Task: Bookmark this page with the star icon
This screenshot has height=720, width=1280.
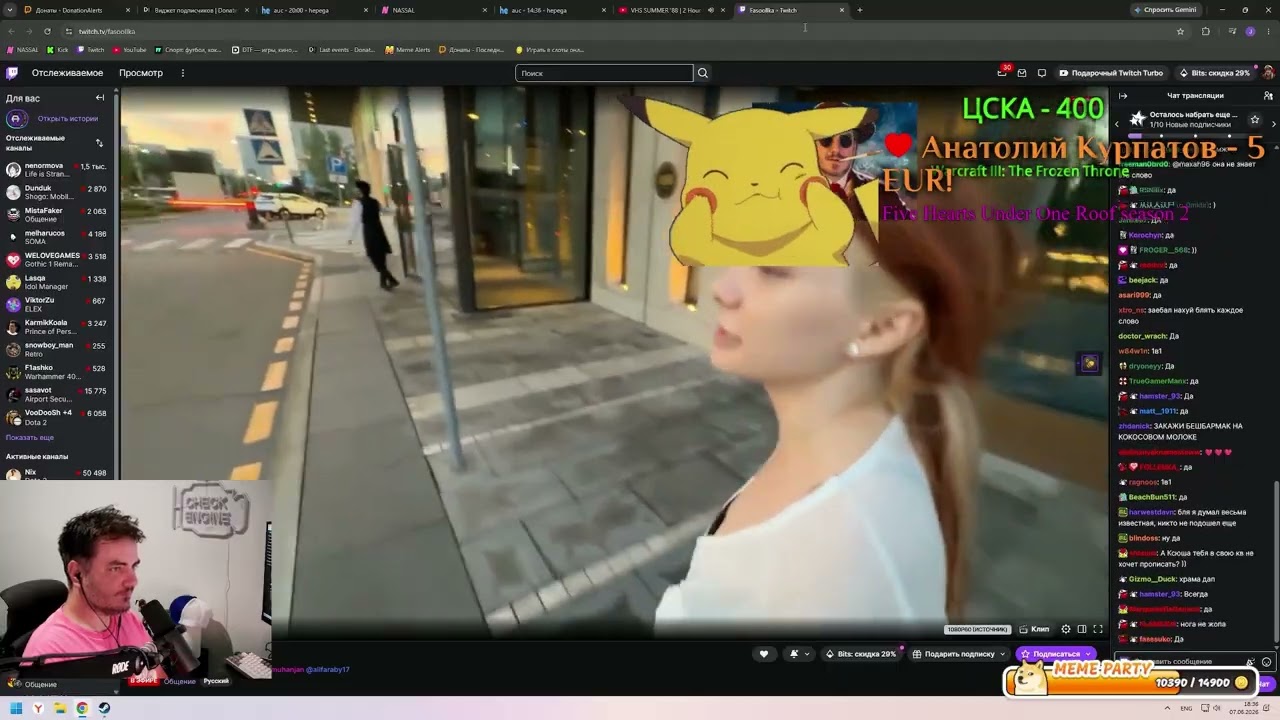Action: 1180,31
